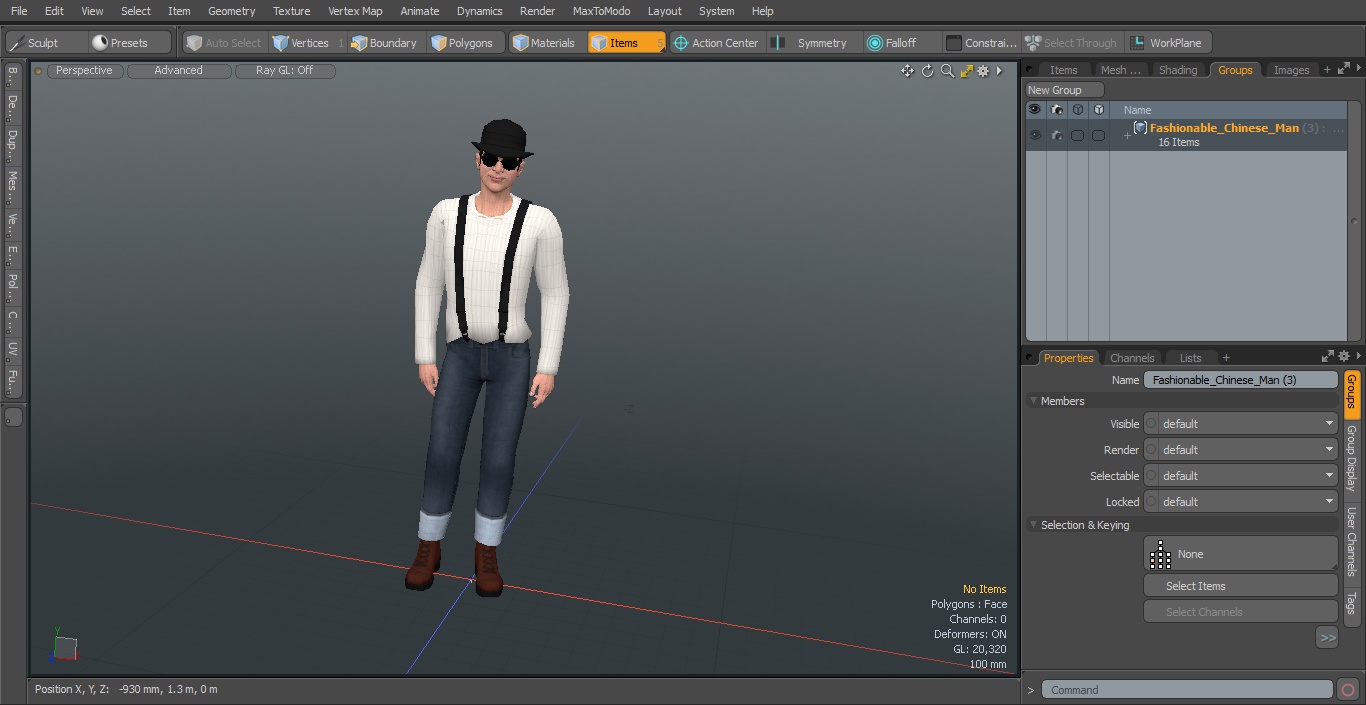Switch to Materials selection mode
This screenshot has width=1366, height=705.
coord(546,43)
